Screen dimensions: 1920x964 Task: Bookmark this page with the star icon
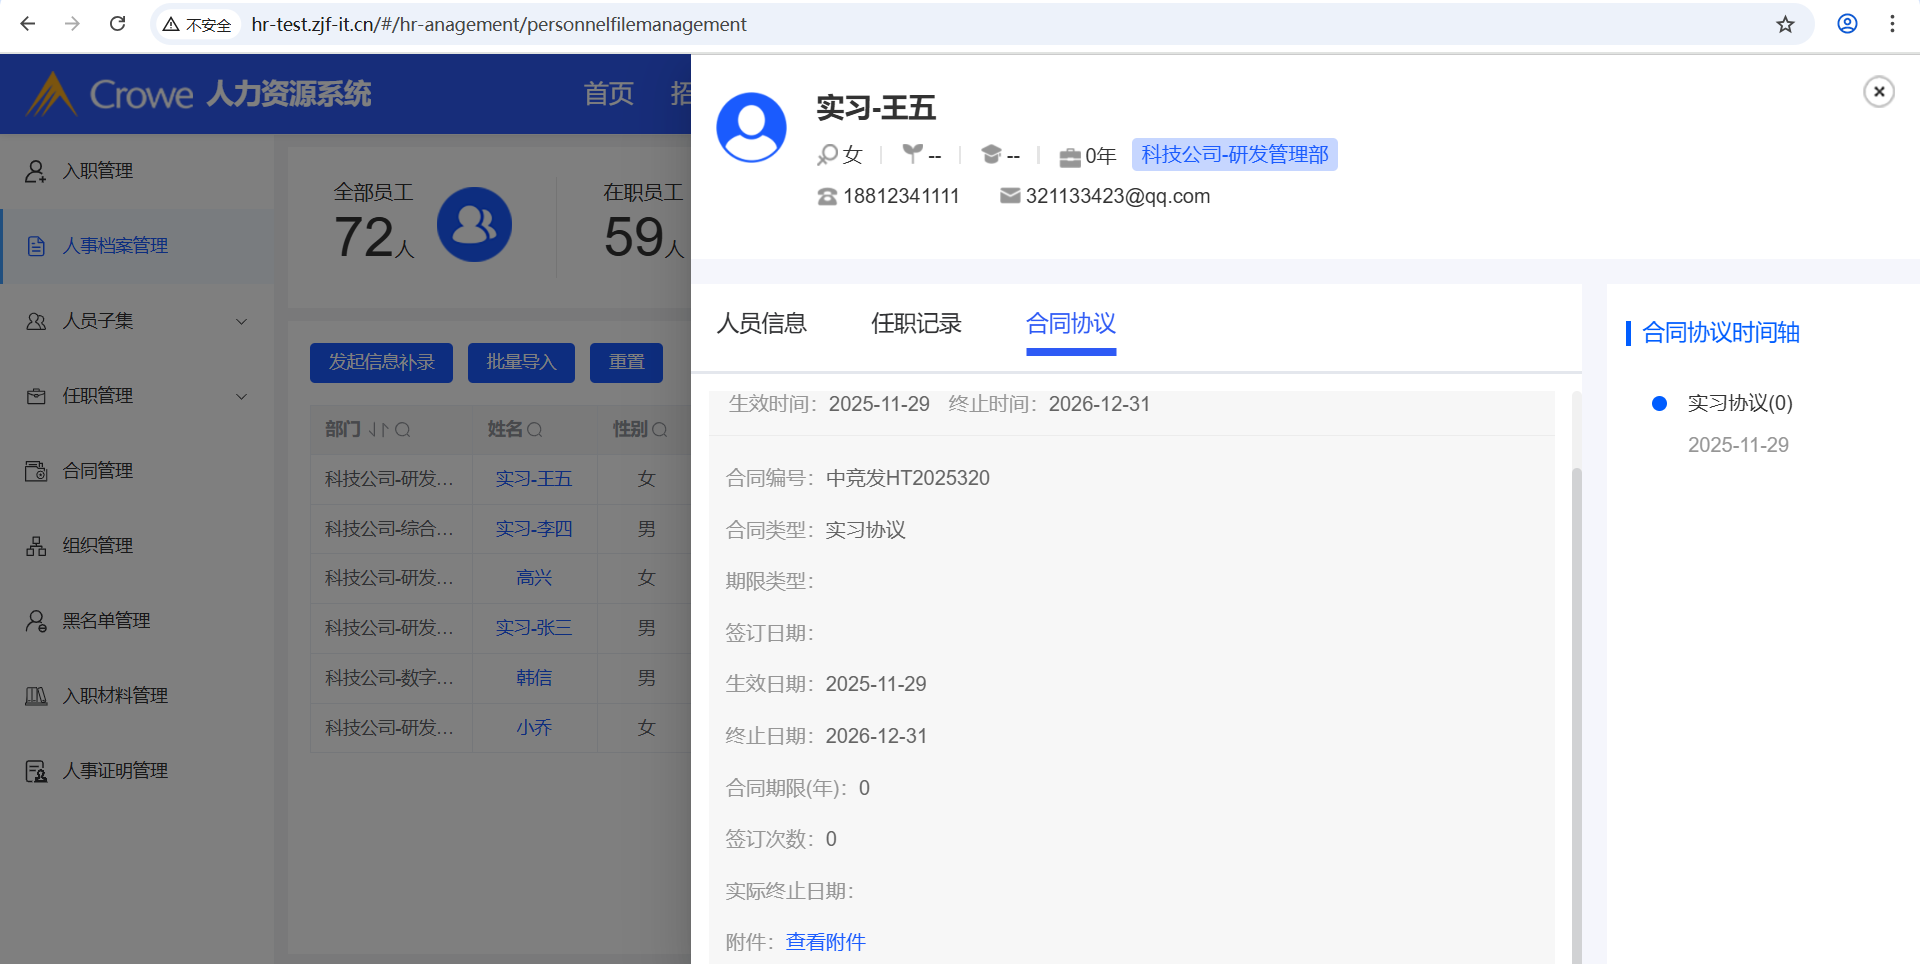(1785, 24)
